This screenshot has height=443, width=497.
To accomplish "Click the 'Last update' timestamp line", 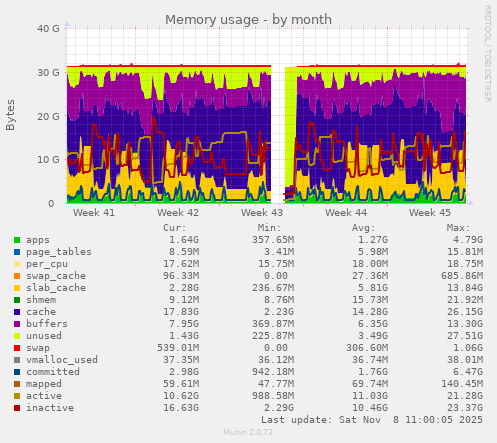I will [x=372, y=420].
